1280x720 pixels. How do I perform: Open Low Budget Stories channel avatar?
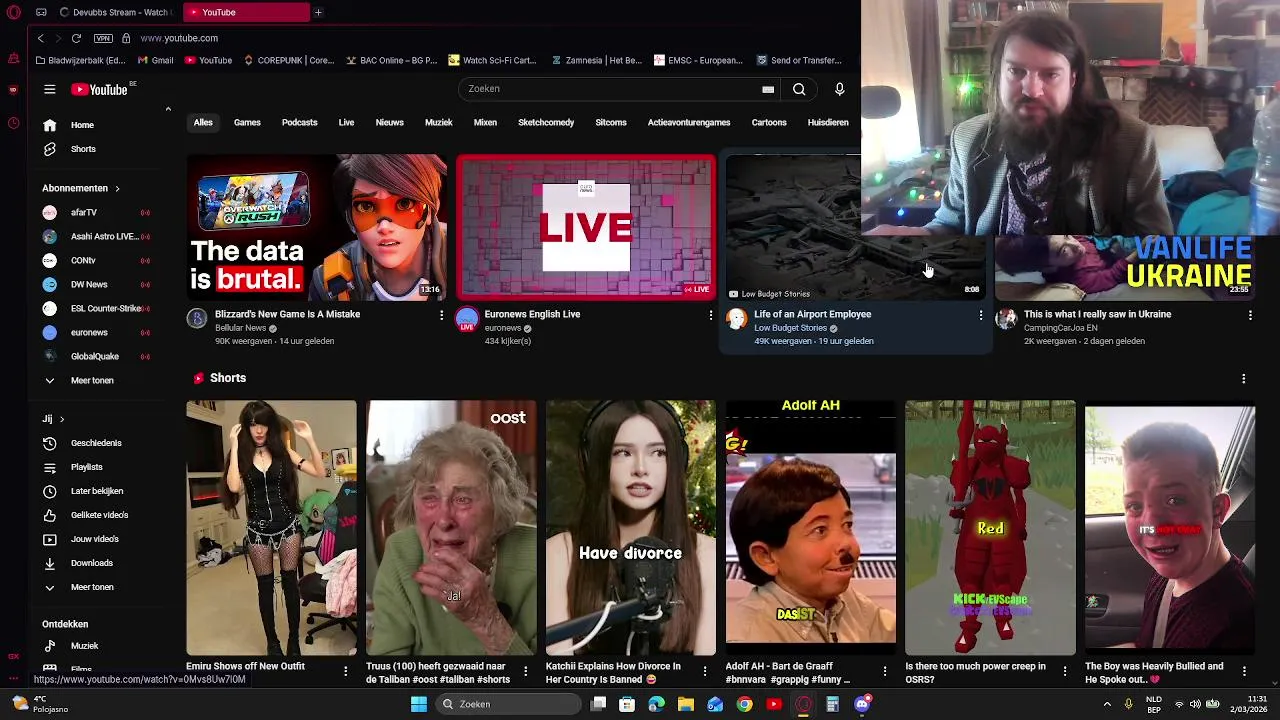737,319
